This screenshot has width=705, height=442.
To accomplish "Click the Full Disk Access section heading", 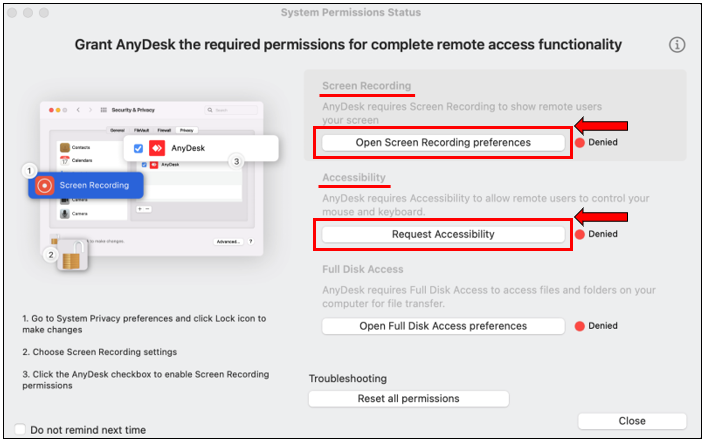I will 362,269.
